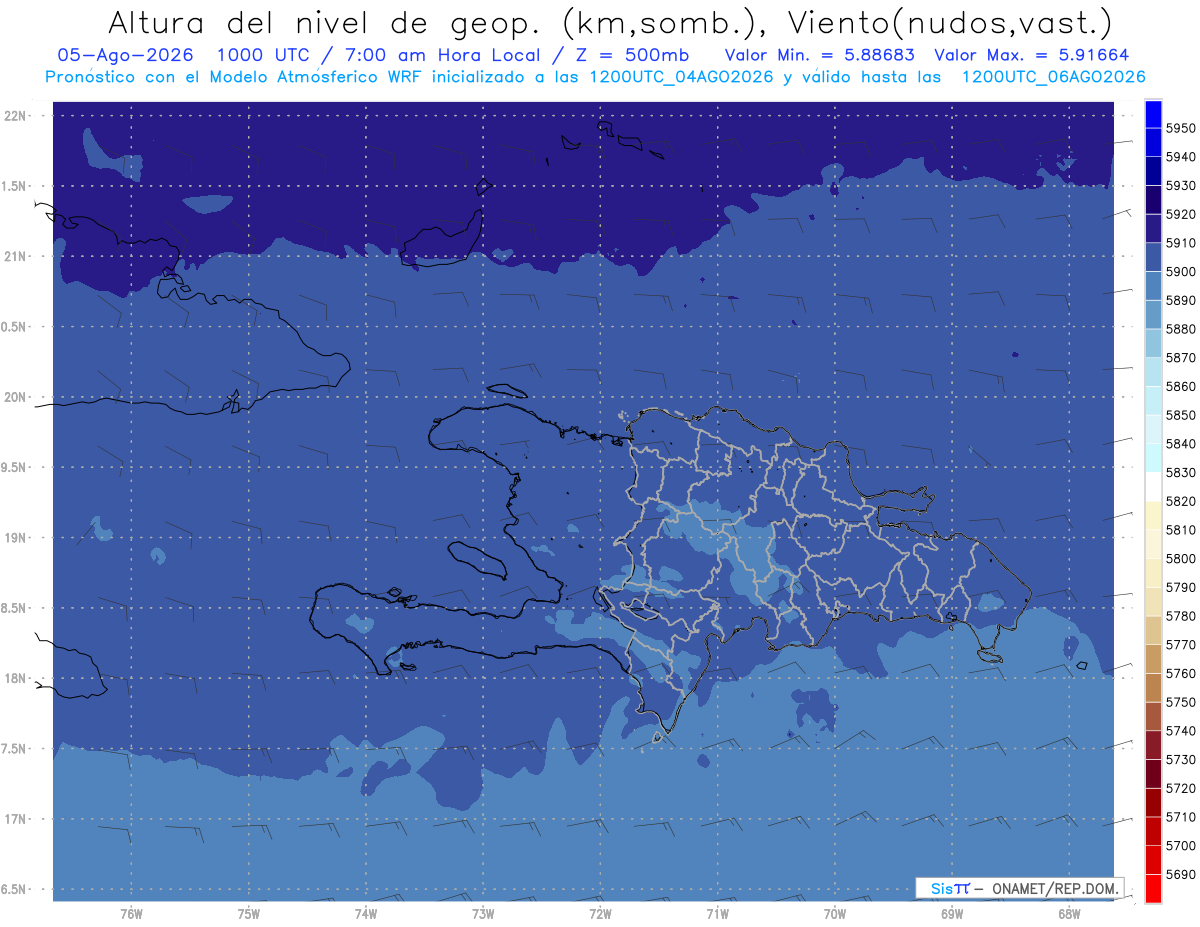Image resolution: width=1200 pixels, height=927 pixels.
Task: Click the '20N' latitude label
Action: (x=17, y=397)
